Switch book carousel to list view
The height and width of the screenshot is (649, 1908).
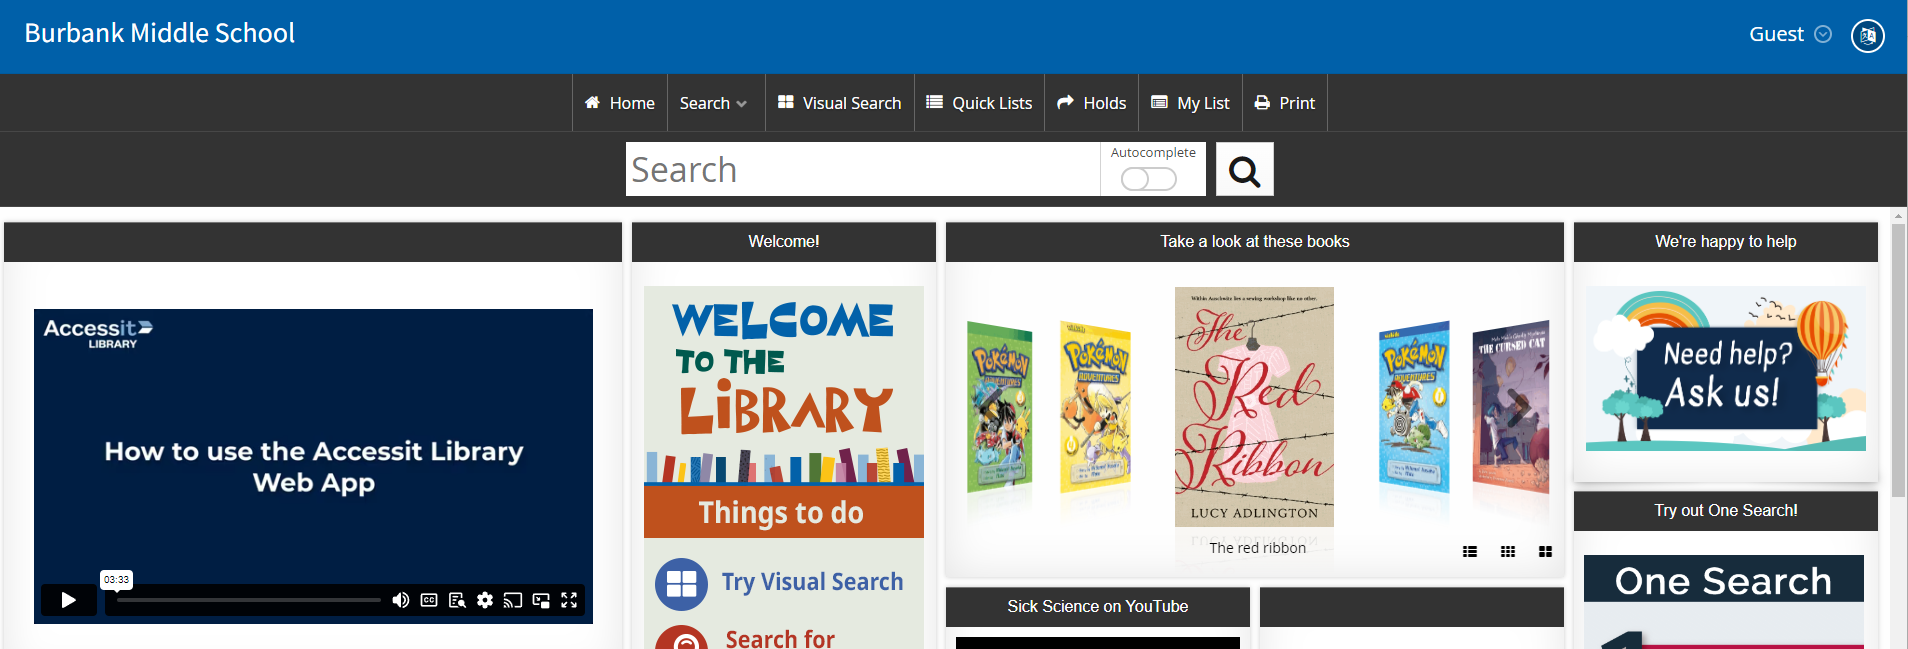click(1469, 551)
